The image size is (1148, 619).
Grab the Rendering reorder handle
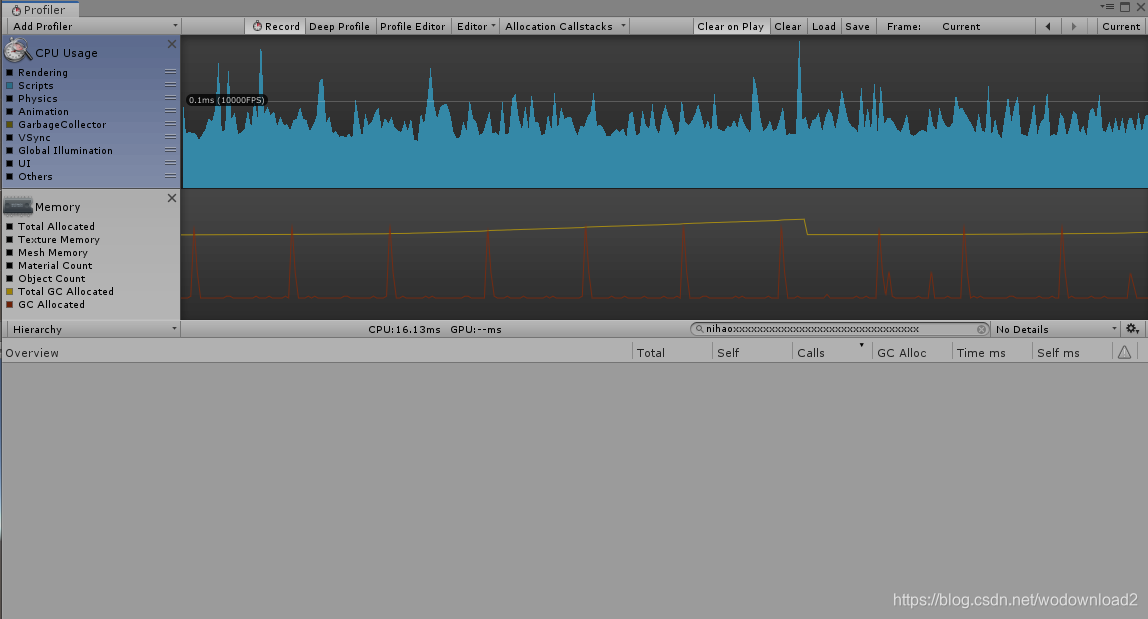coord(170,72)
